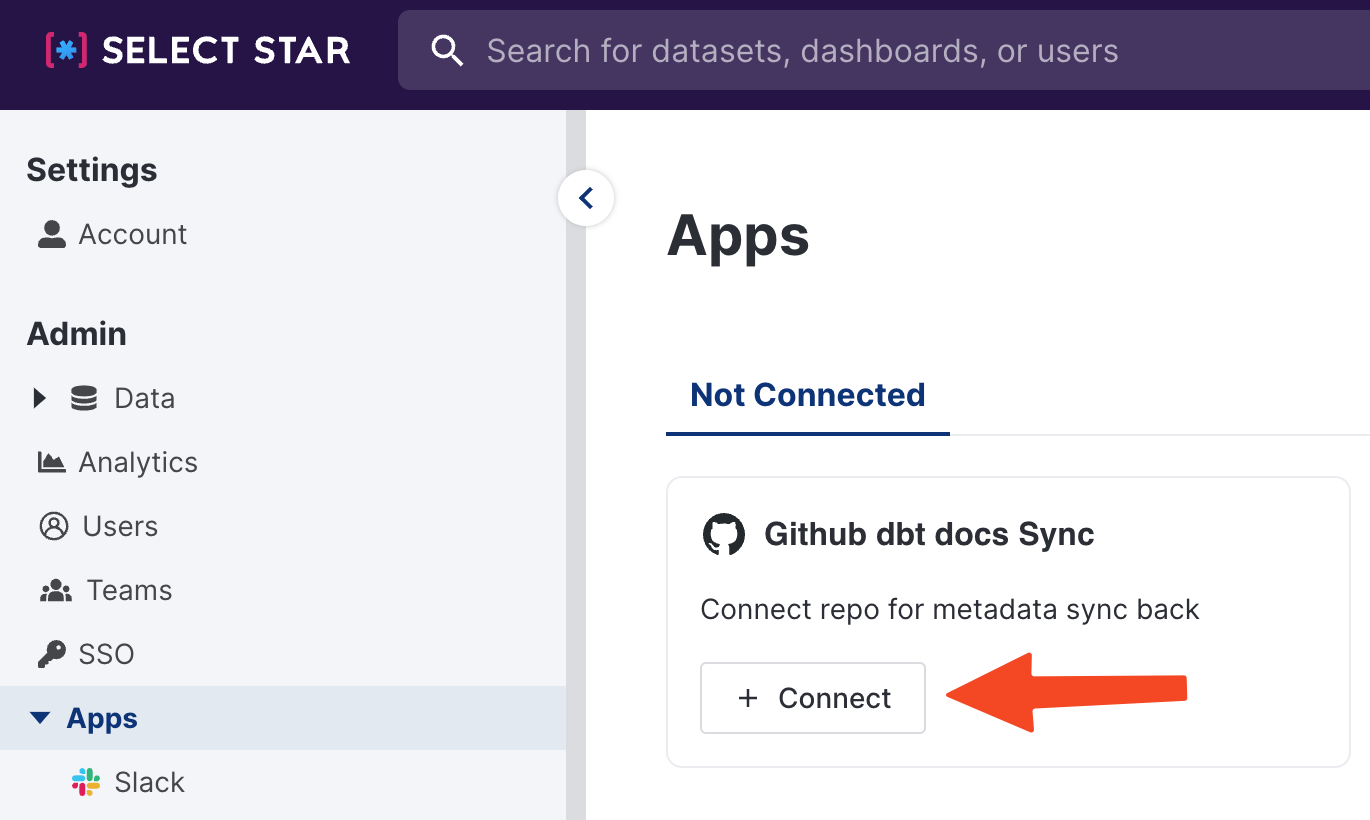Go to Account settings
The height and width of the screenshot is (820, 1370).
coord(132,234)
